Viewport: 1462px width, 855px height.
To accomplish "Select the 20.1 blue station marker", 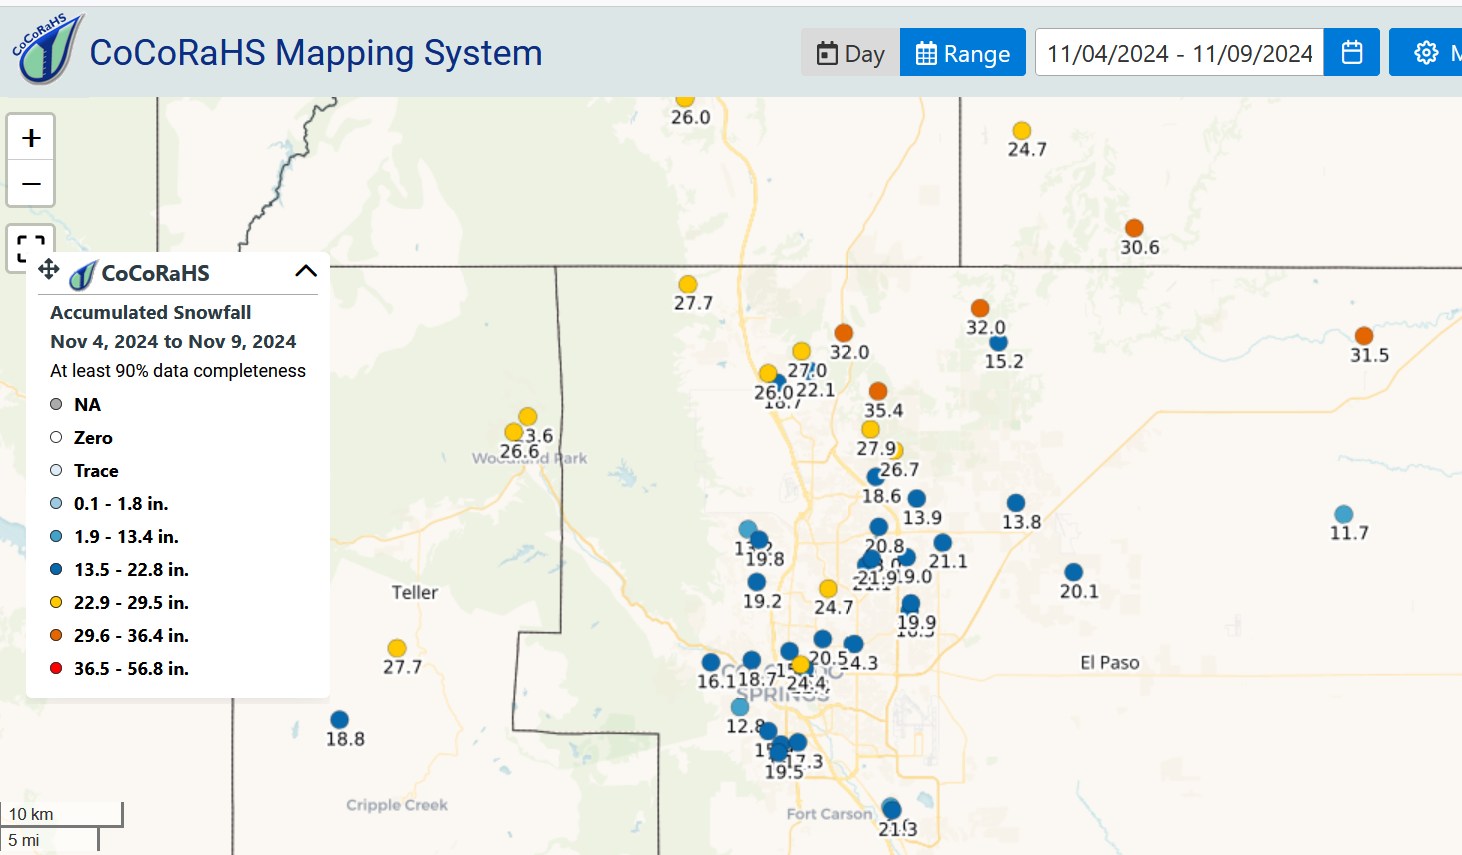I will click(1074, 572).
